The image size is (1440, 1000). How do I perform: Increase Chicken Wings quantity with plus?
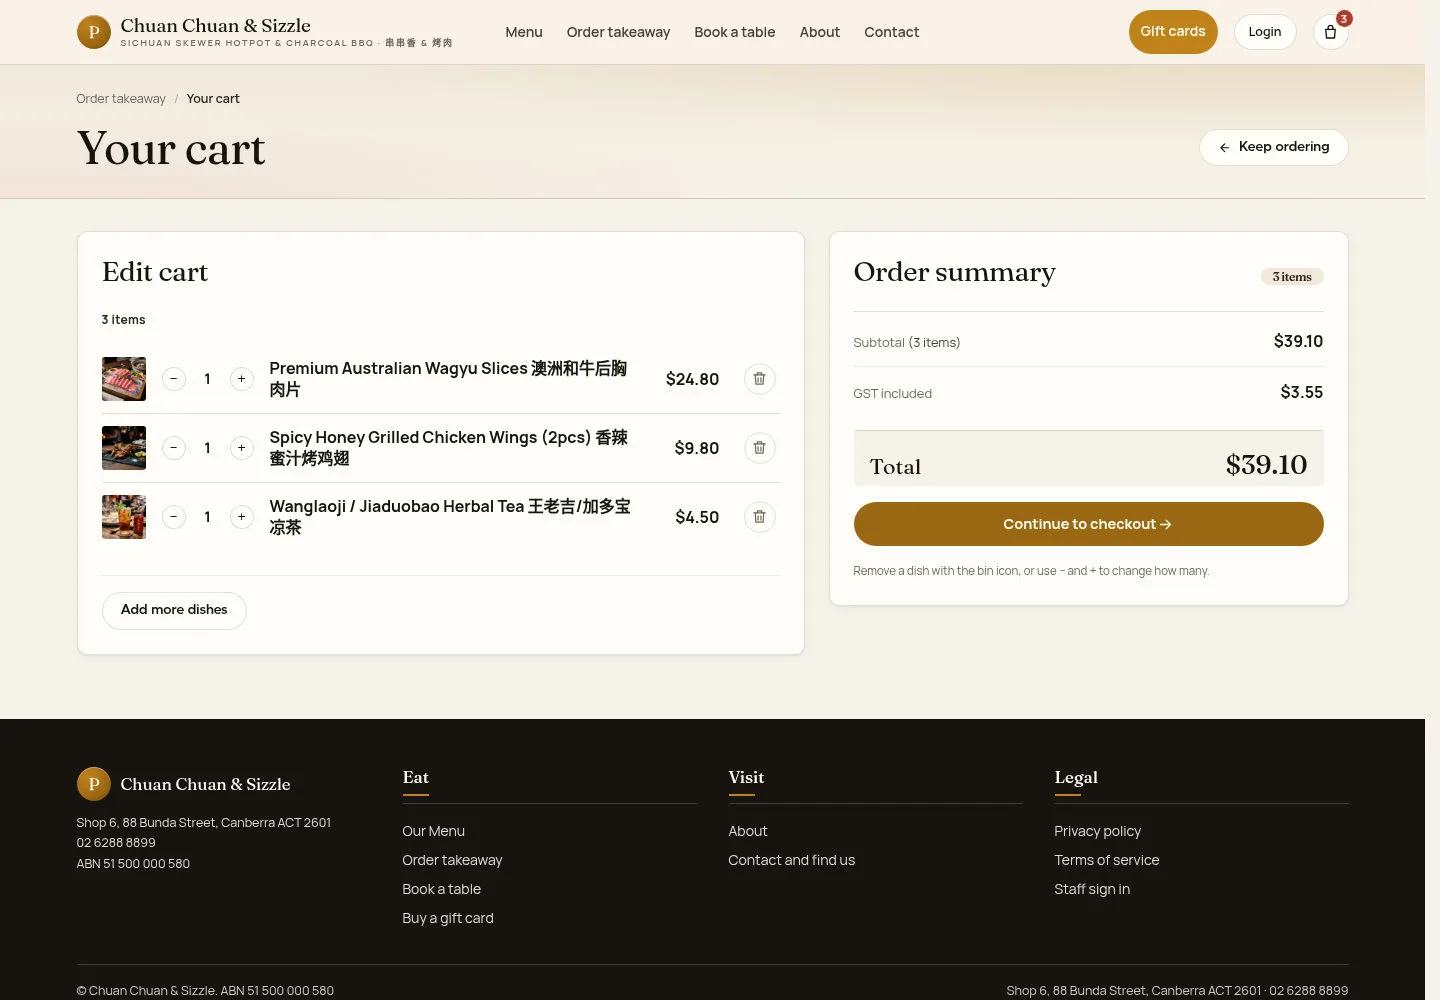click(x=241, y=448)
